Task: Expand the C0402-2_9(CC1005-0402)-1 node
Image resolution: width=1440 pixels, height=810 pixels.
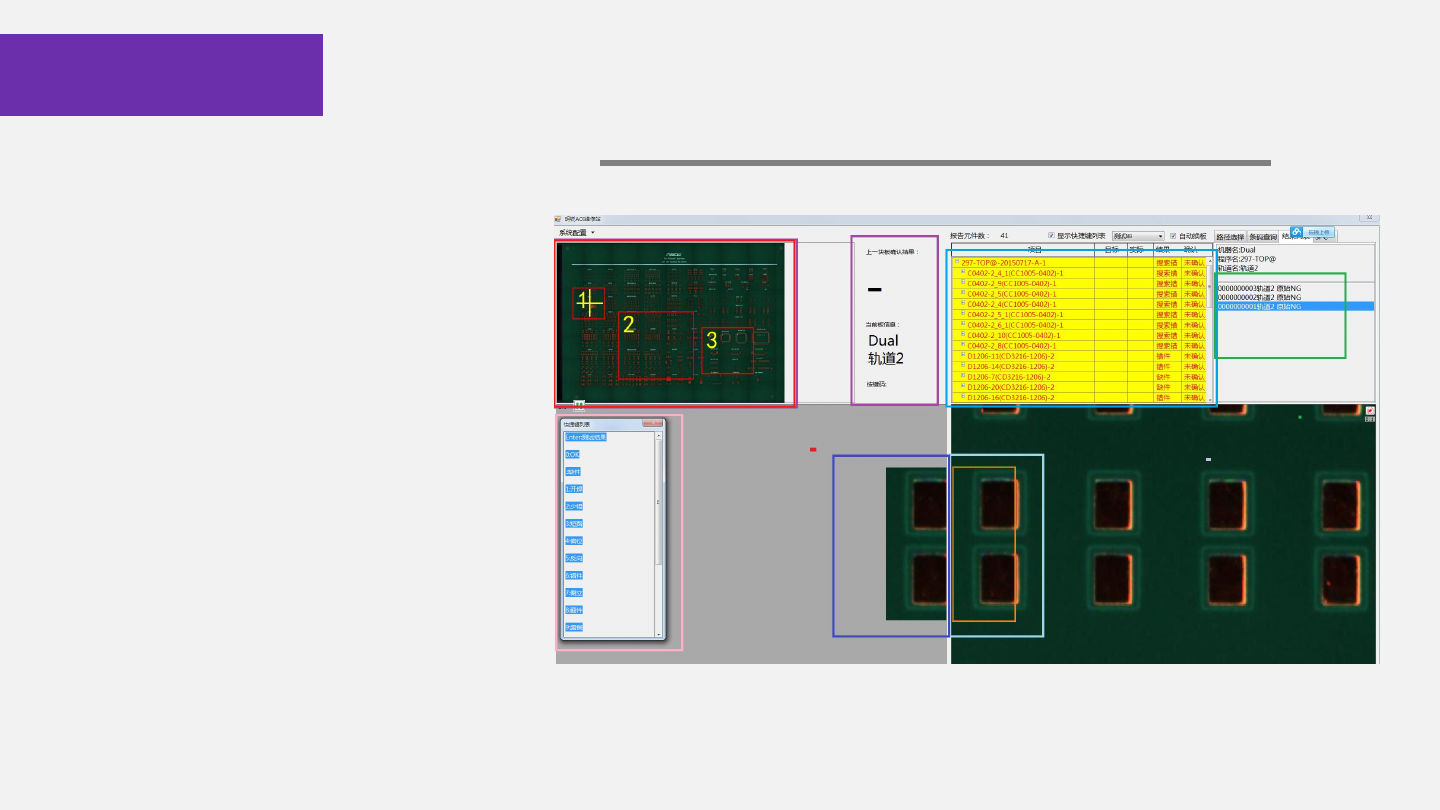Action: tap(963, 283)
